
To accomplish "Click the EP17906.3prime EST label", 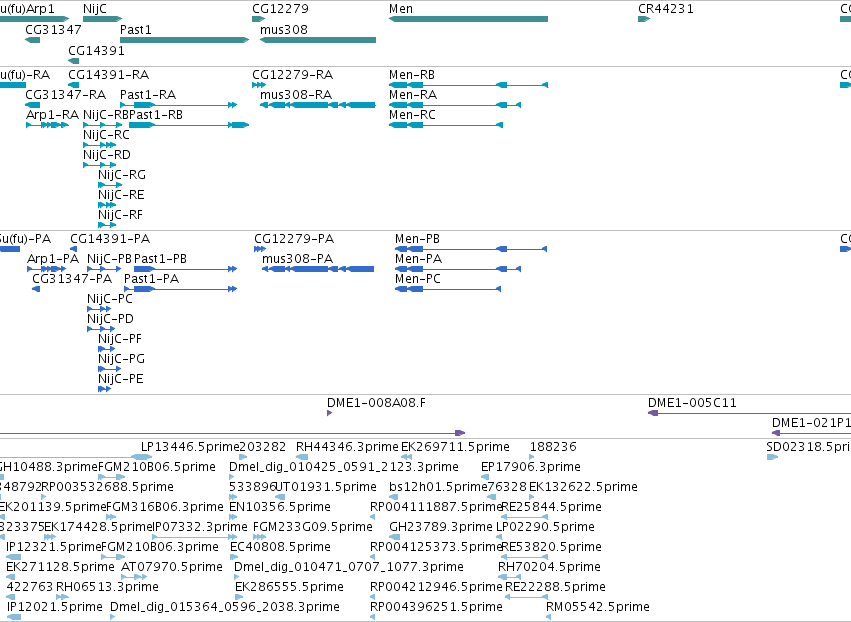I will click(531, 467).
